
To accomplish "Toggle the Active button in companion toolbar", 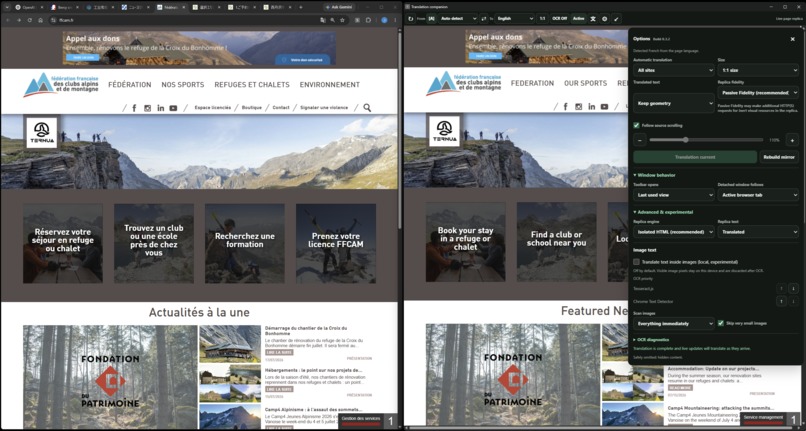I will 579,19.
